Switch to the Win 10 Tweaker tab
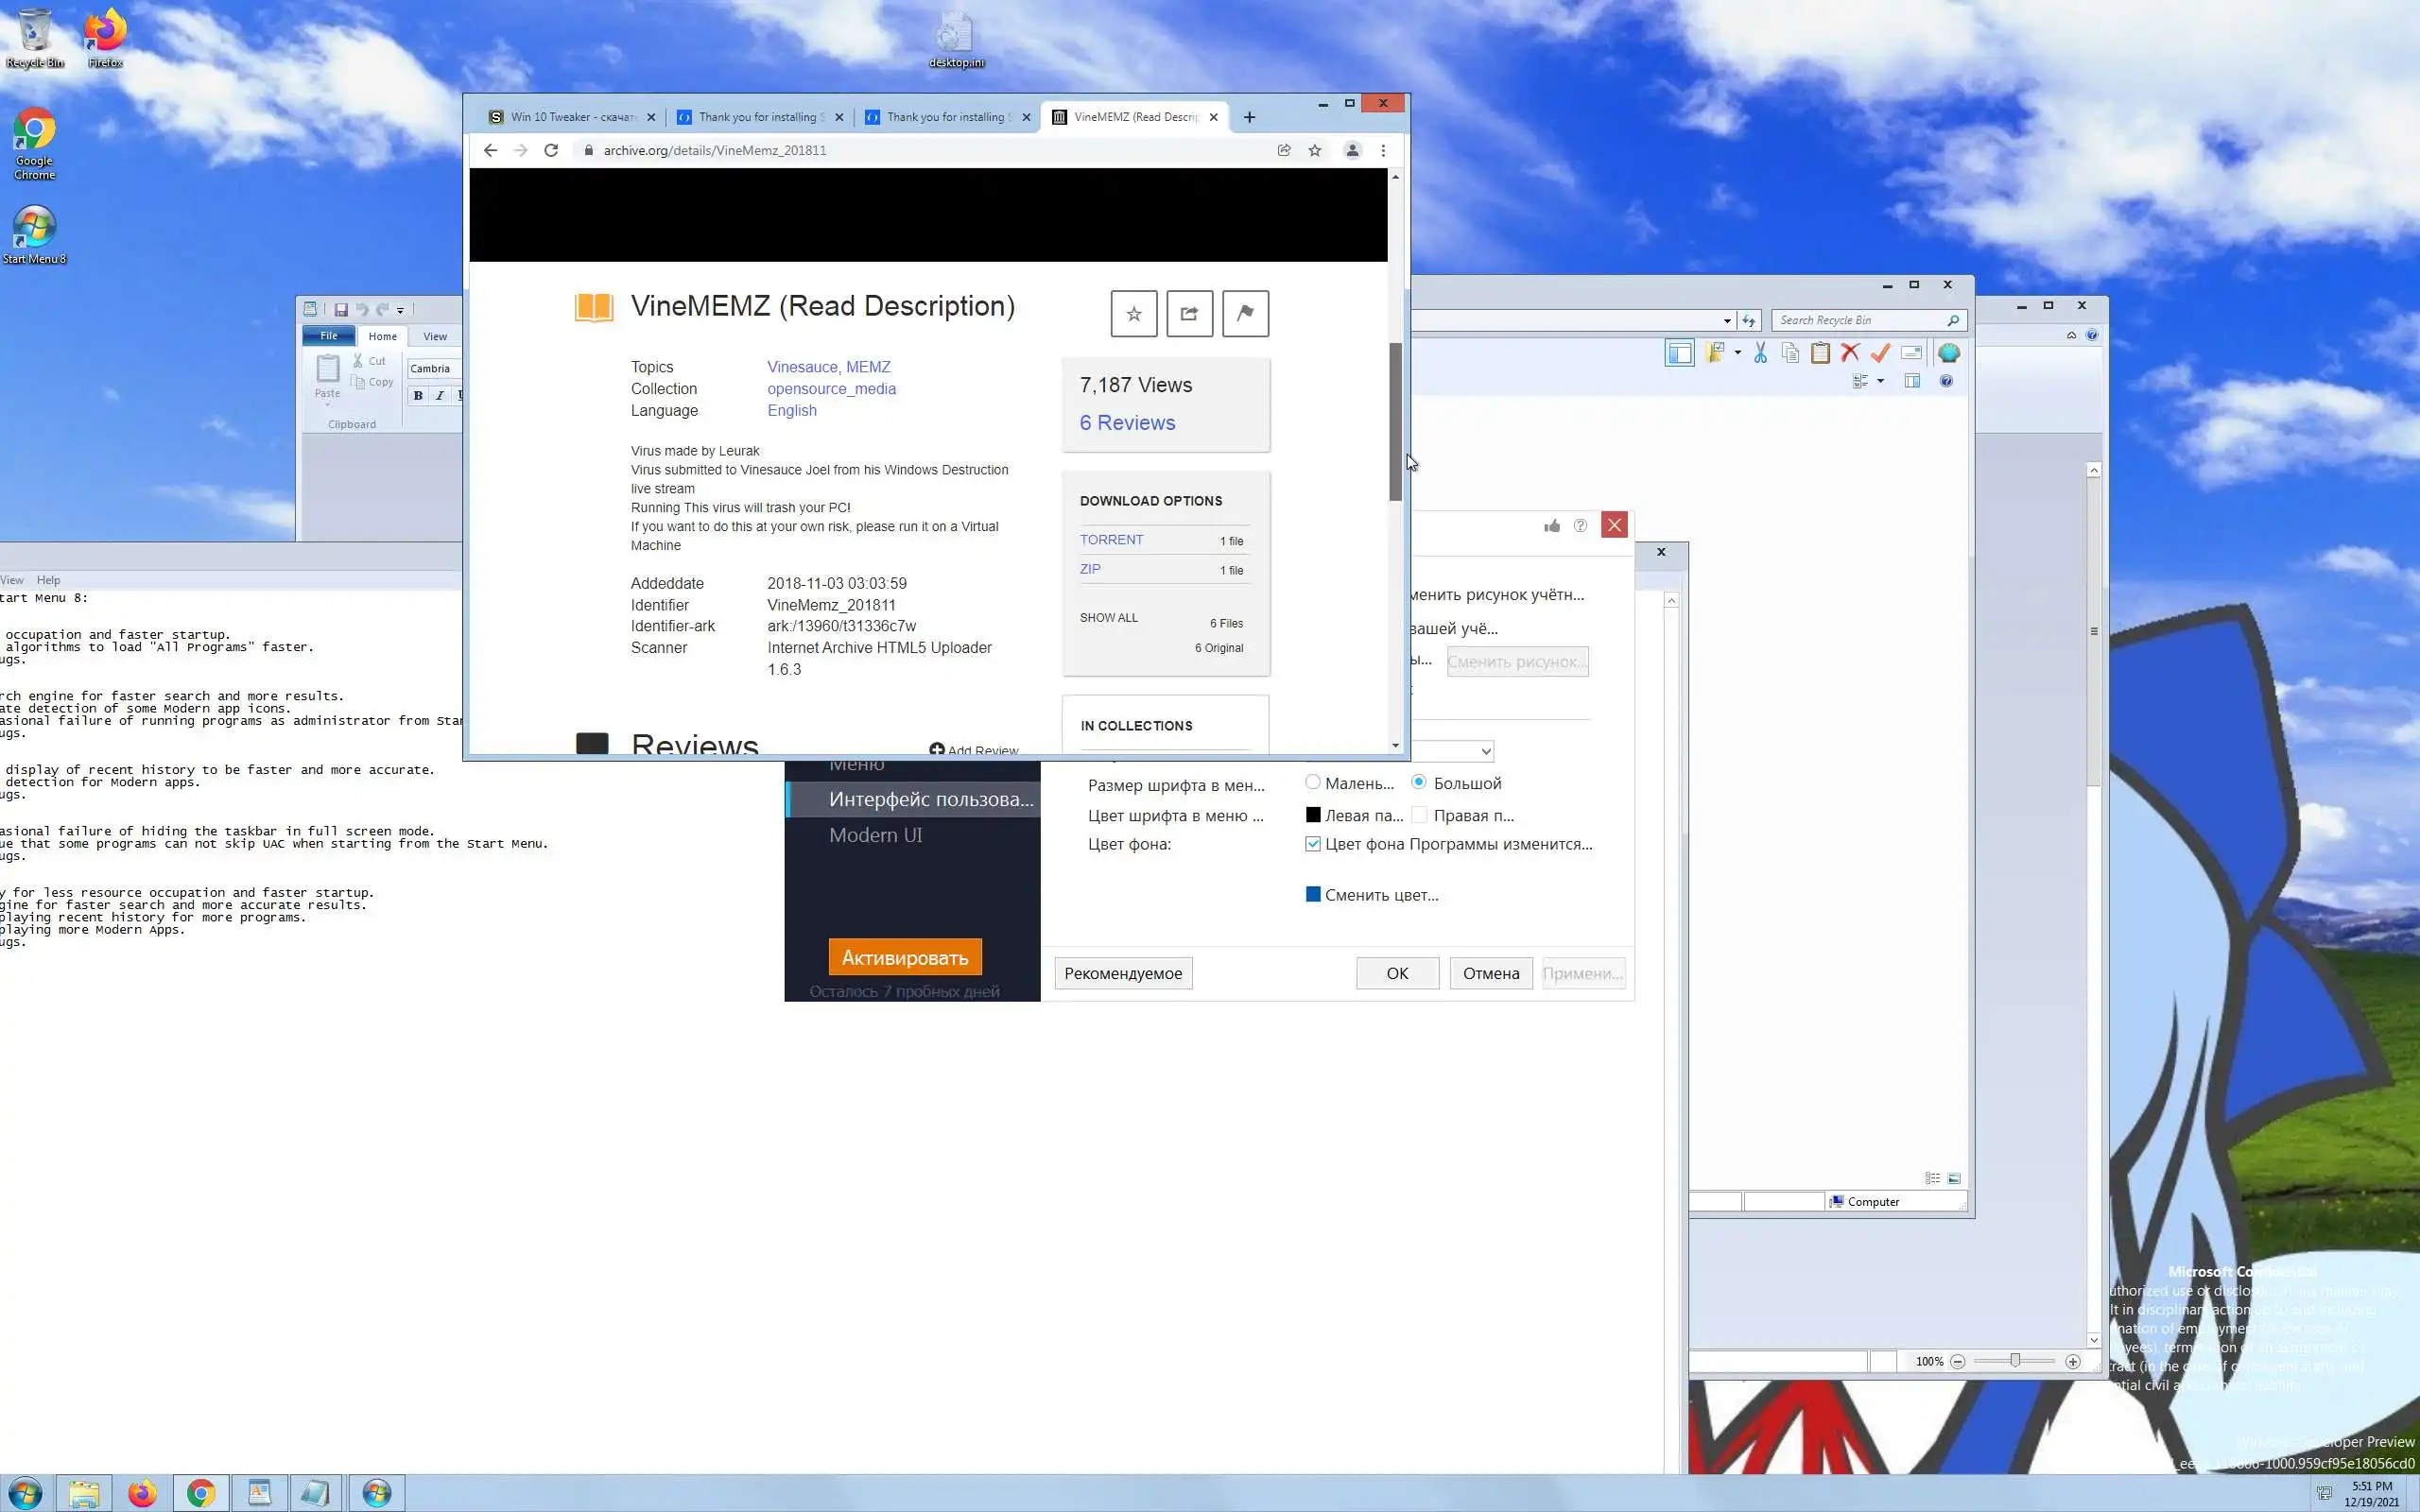 click(572, 117)
